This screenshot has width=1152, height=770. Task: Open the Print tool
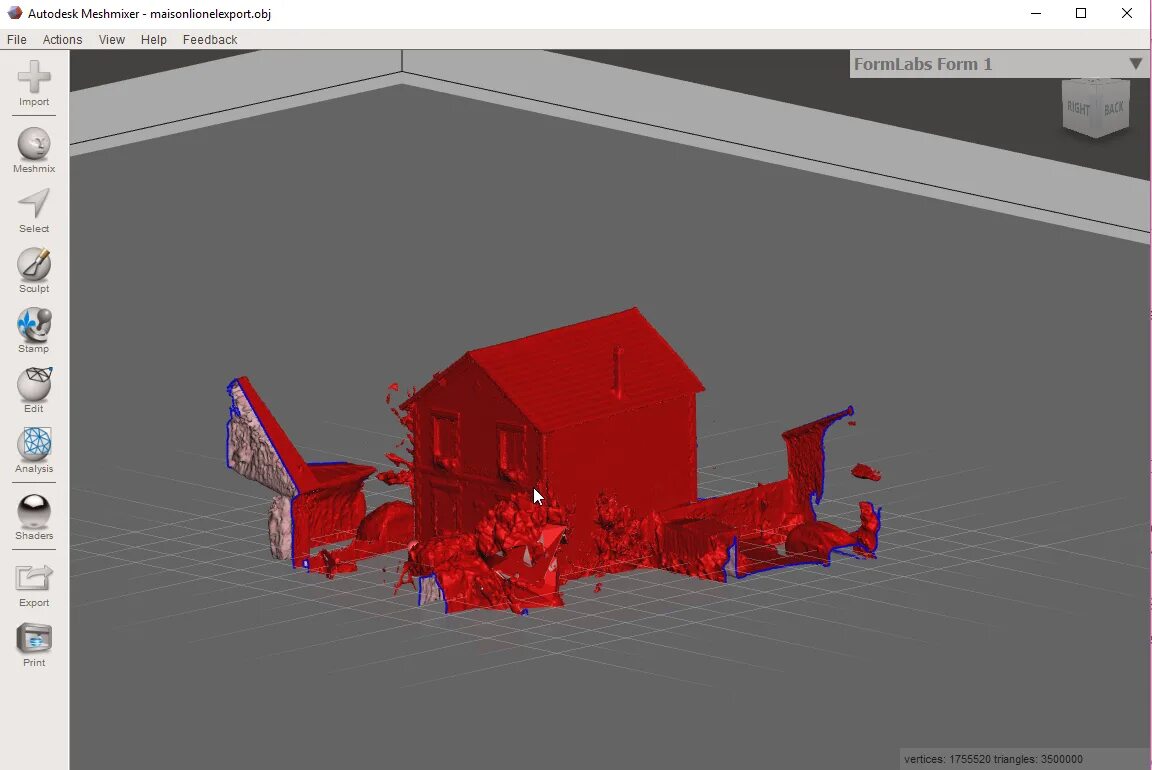[x=34, y=644]
